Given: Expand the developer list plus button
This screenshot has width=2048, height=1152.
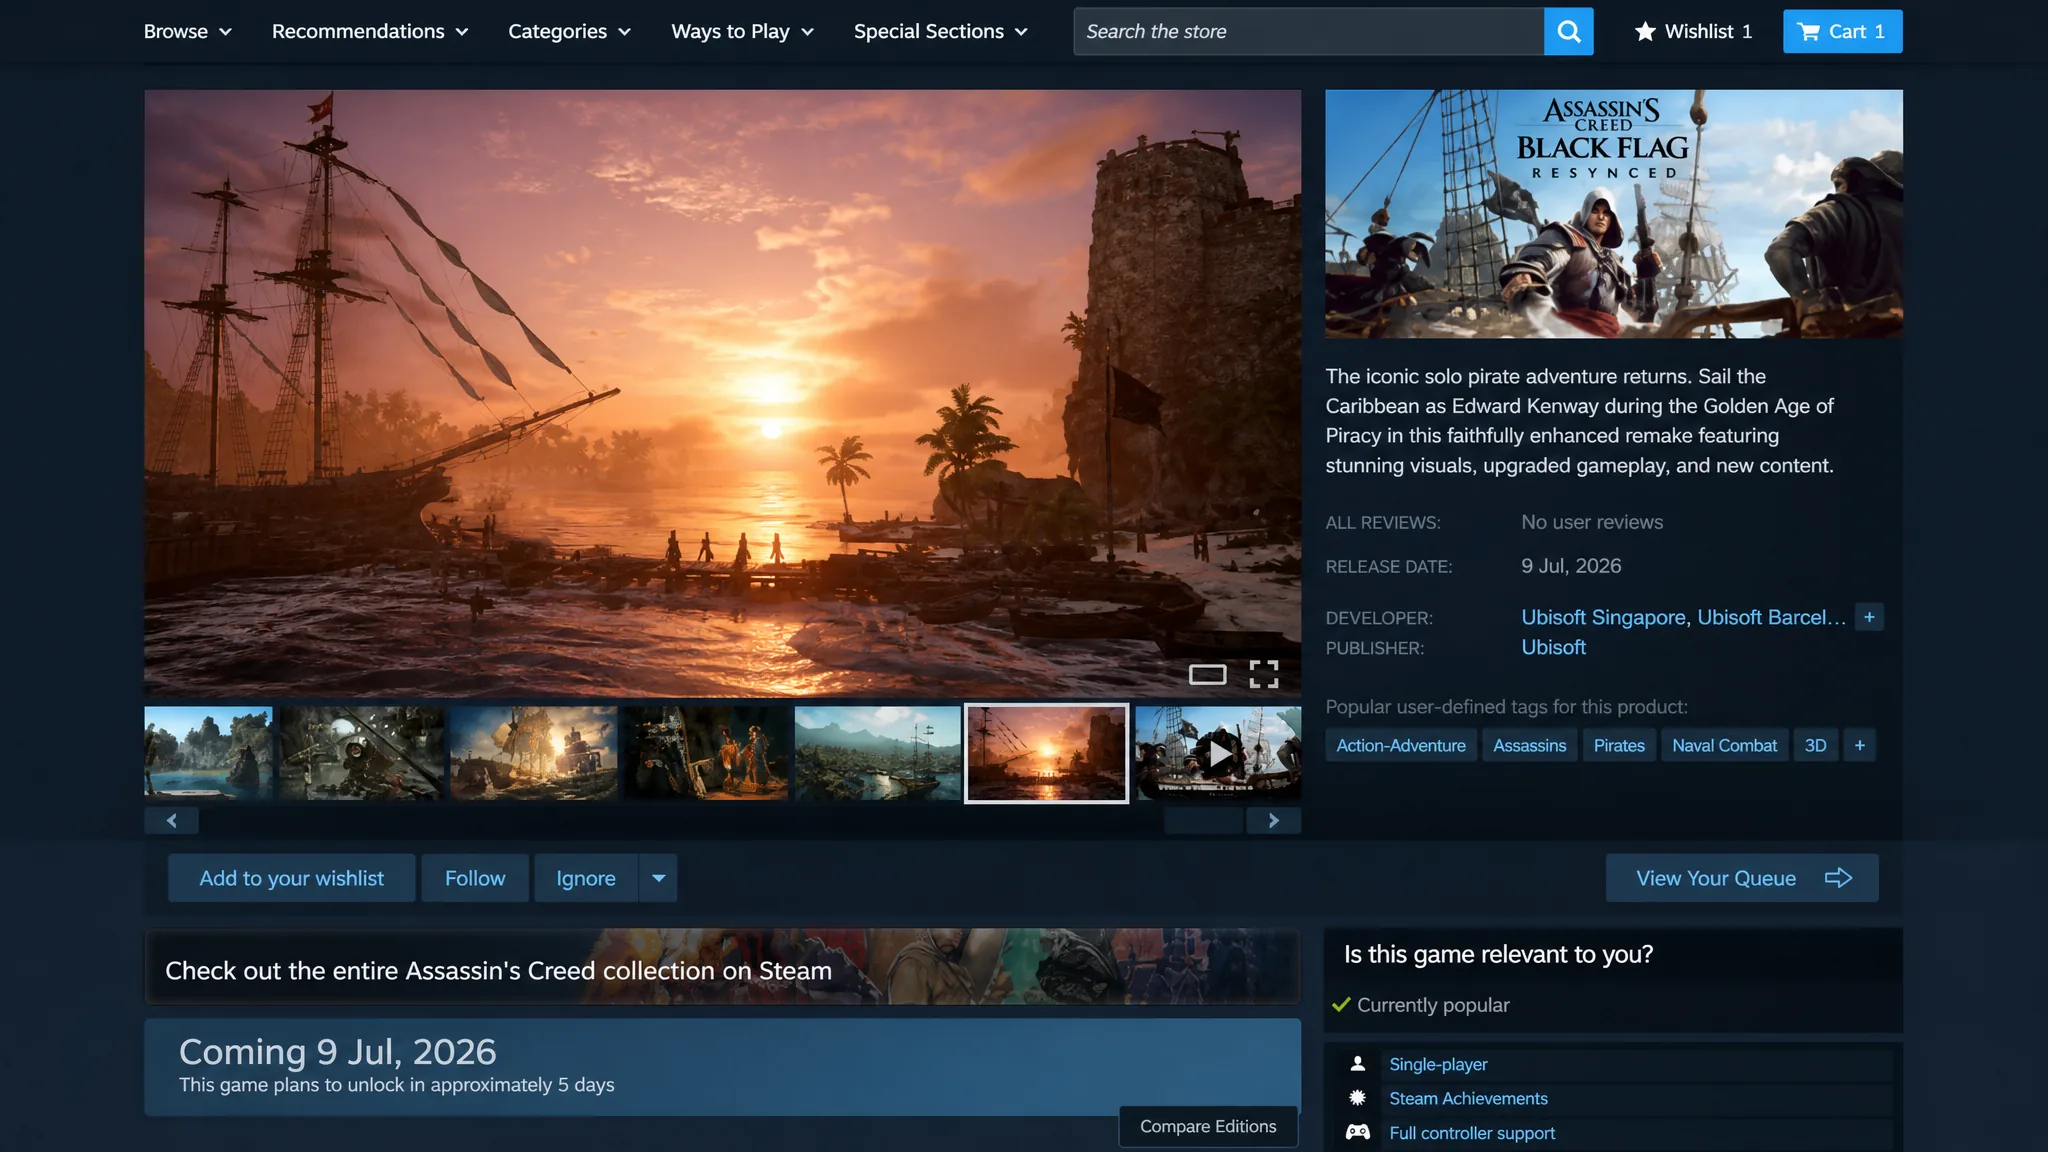Looking at the screenshot, I should (x=1869, y=617).
